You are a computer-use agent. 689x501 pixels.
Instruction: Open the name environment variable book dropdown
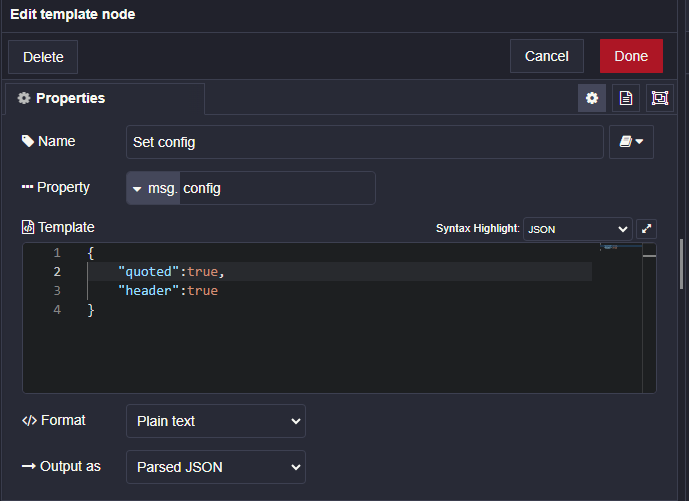pos(631,142)
